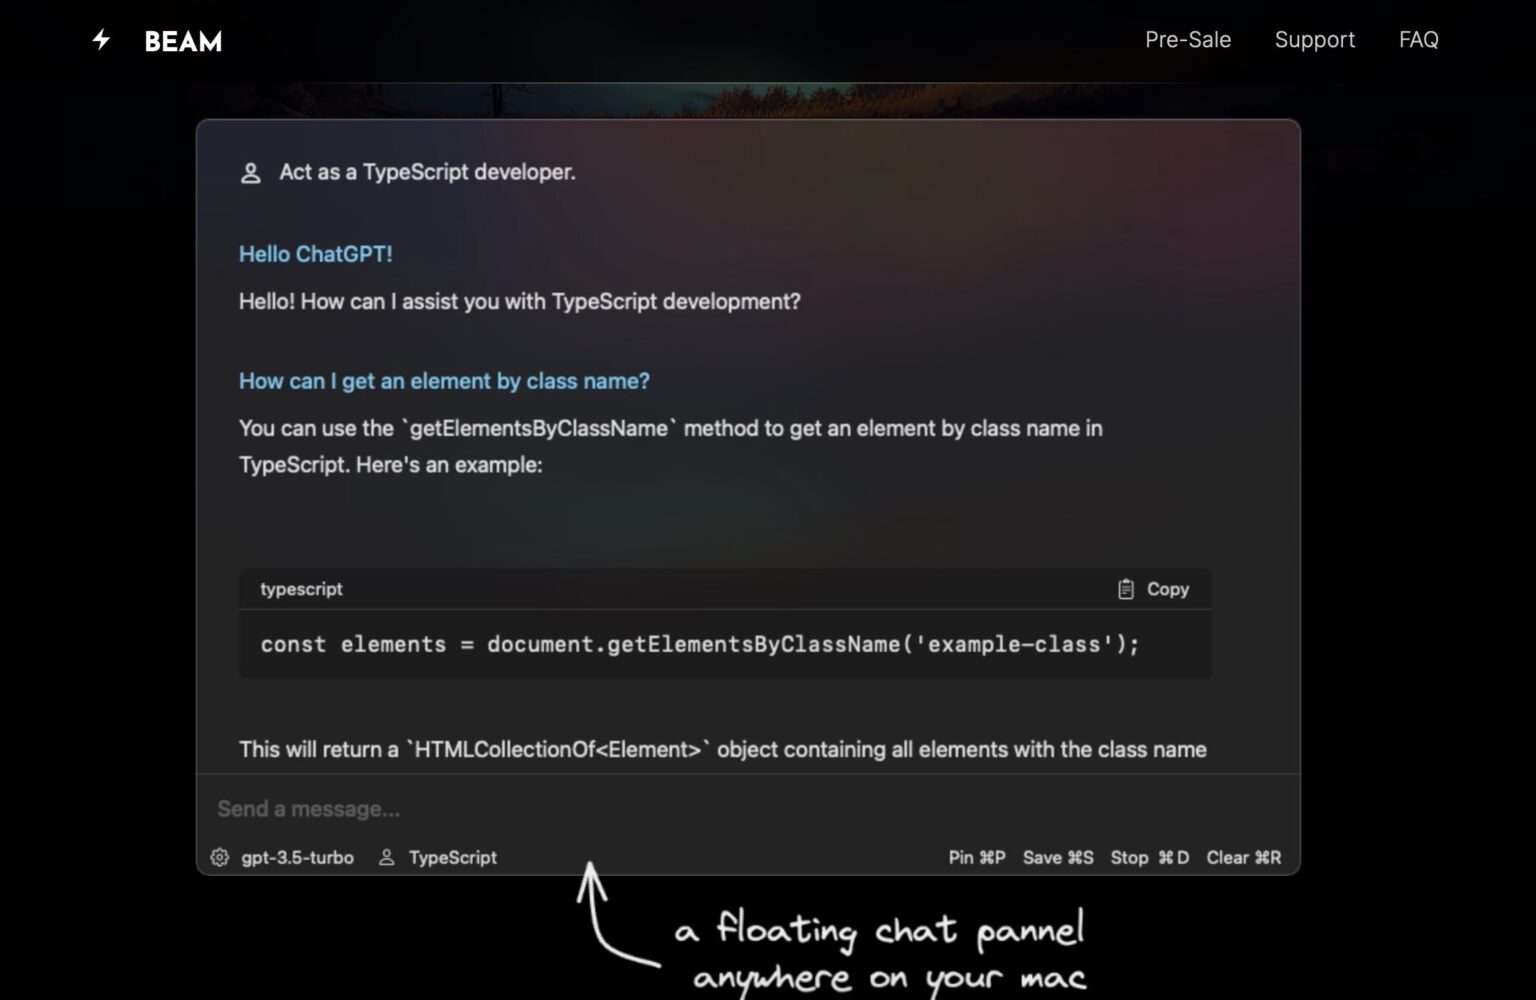This screenshot has height=1000, width=1536.
Task: Click the person icon beside the role prompt
Action: click(x=249, y=172)
